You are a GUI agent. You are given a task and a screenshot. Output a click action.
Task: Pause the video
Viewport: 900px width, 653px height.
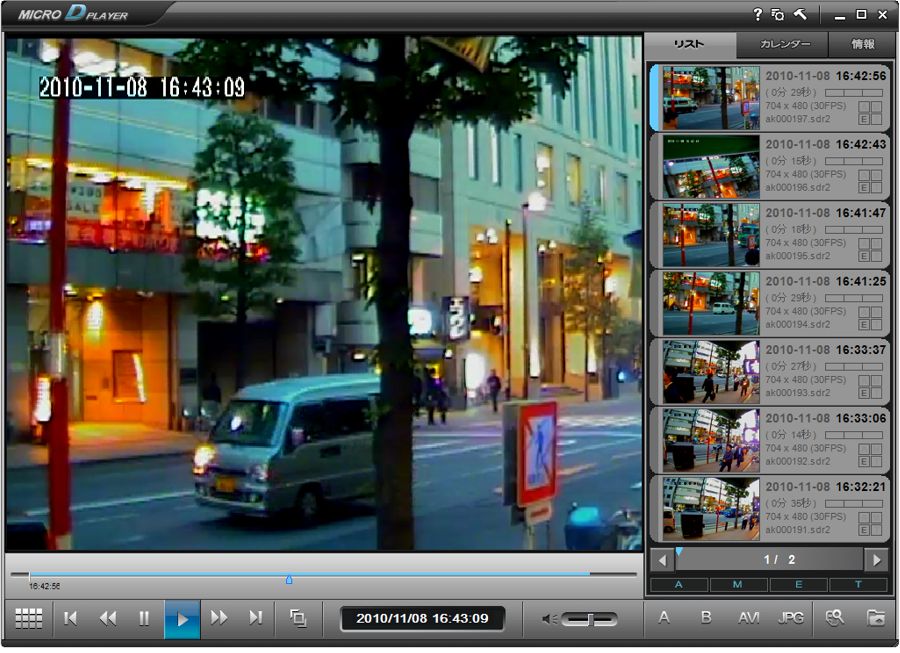click(x=144, y=618)
